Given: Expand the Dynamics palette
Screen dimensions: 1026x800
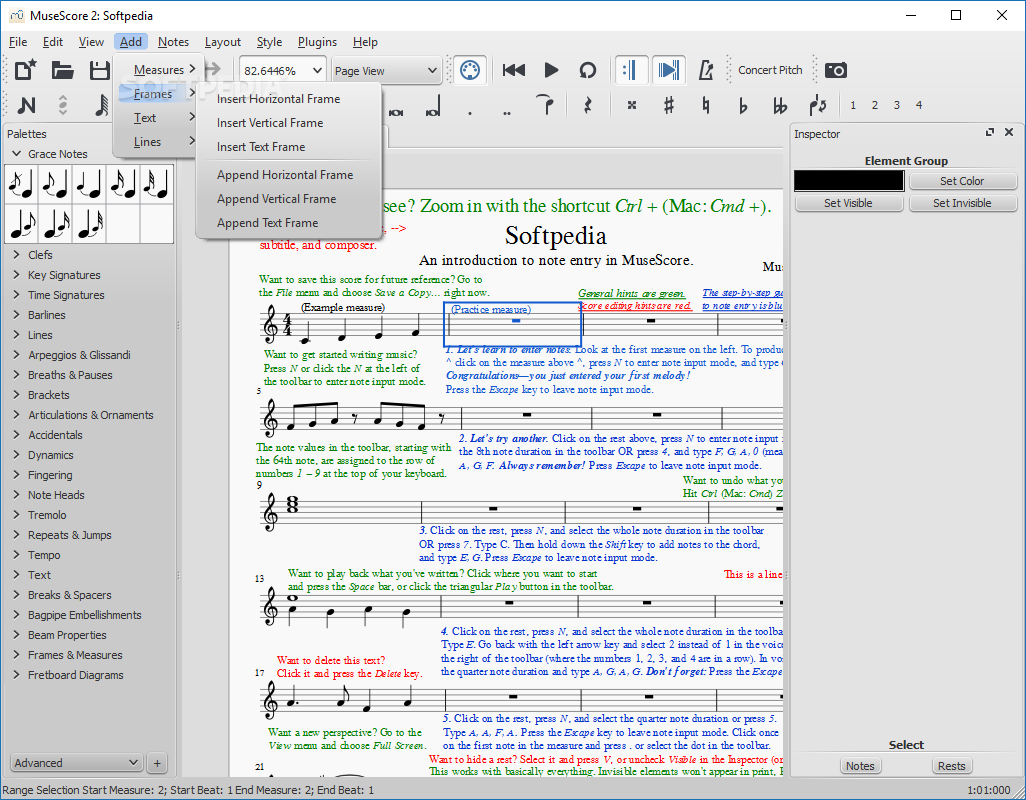Looking at the screenshot, I should (17, 455).
